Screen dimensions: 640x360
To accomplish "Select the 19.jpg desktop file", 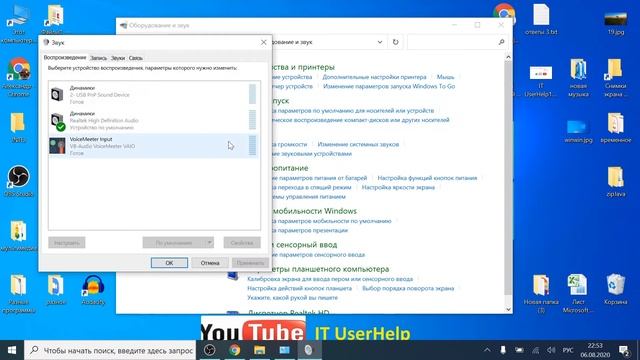I will point(616,22).
